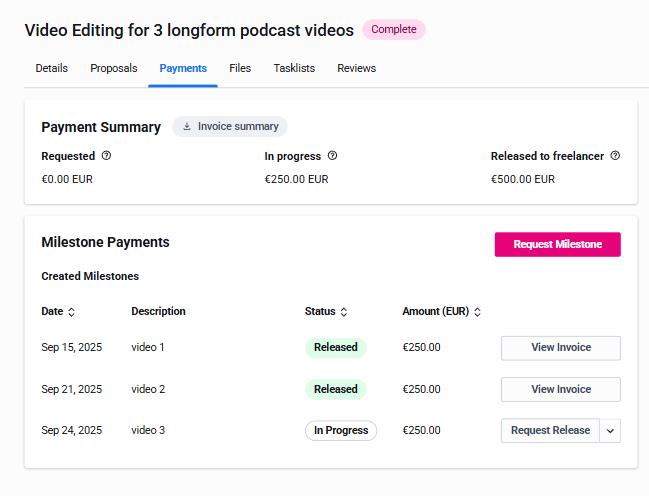Open the Files tab

point(240,68)
